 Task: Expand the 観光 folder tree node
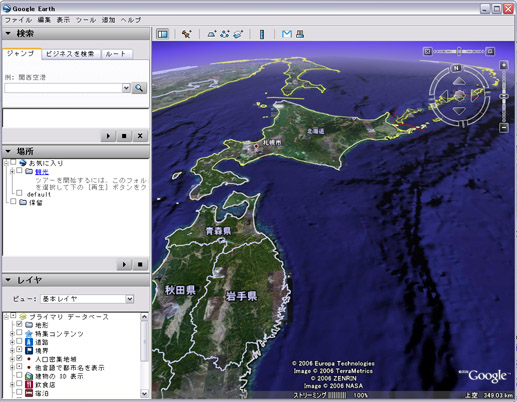point(12,171)
